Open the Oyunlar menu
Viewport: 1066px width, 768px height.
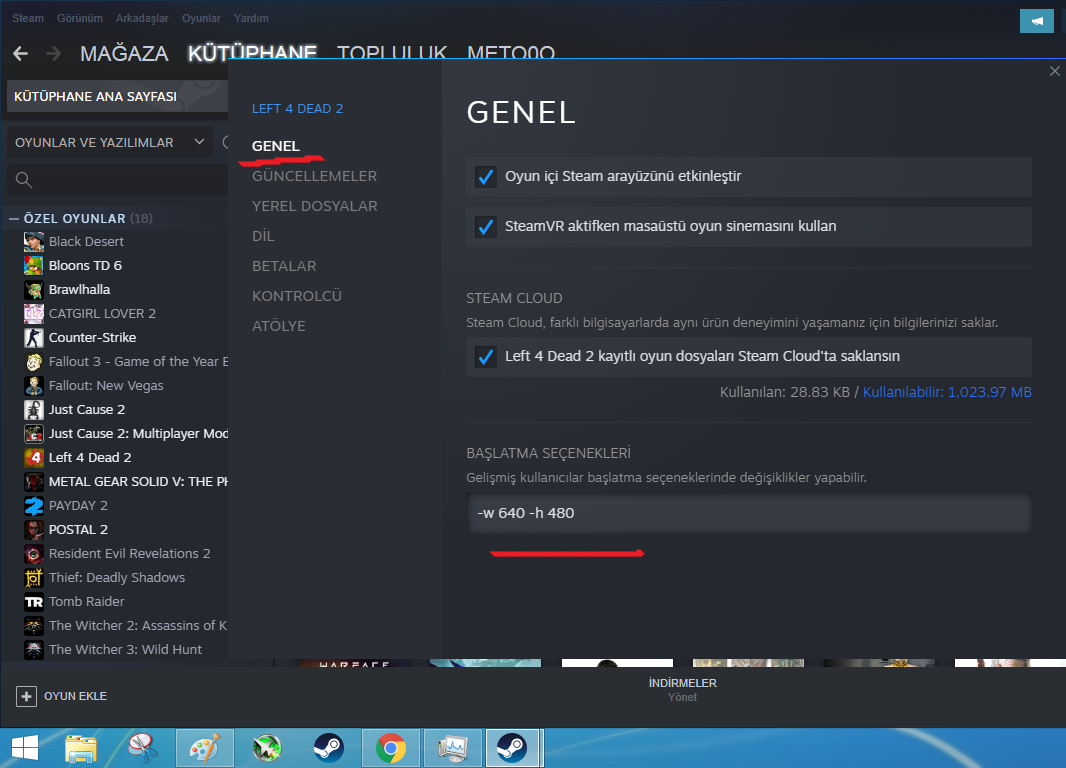click(201, 18)
